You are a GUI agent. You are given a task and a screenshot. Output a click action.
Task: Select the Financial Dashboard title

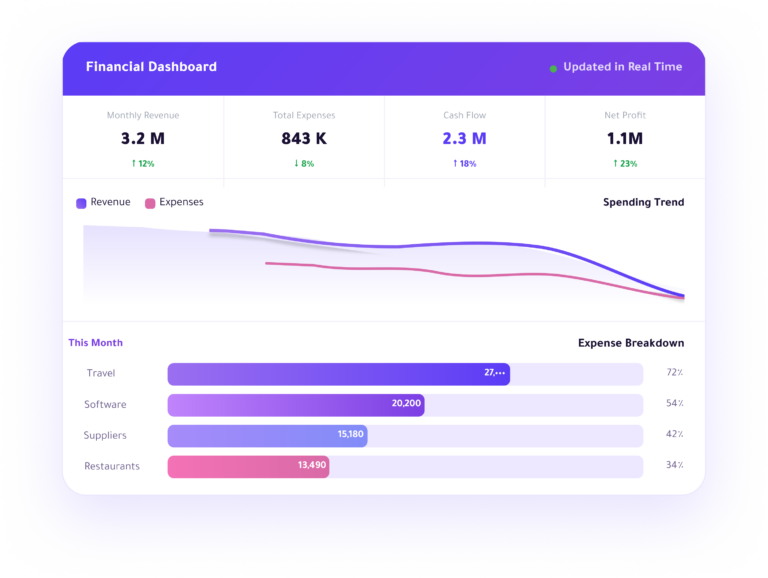(151, 67)
